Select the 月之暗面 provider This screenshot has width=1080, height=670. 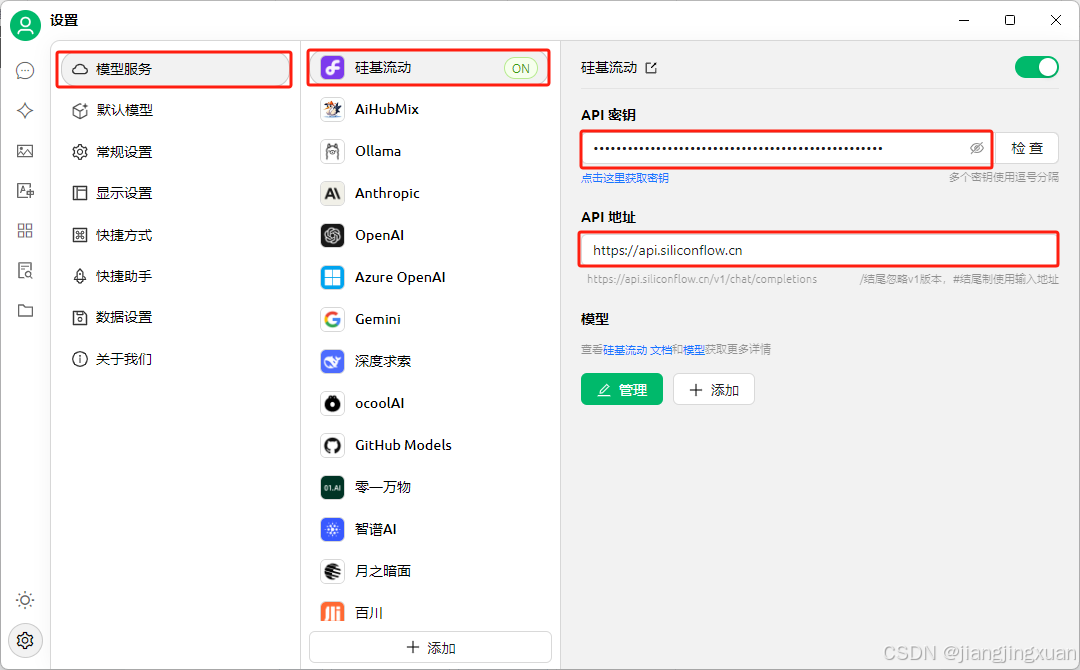pos(430,572)
